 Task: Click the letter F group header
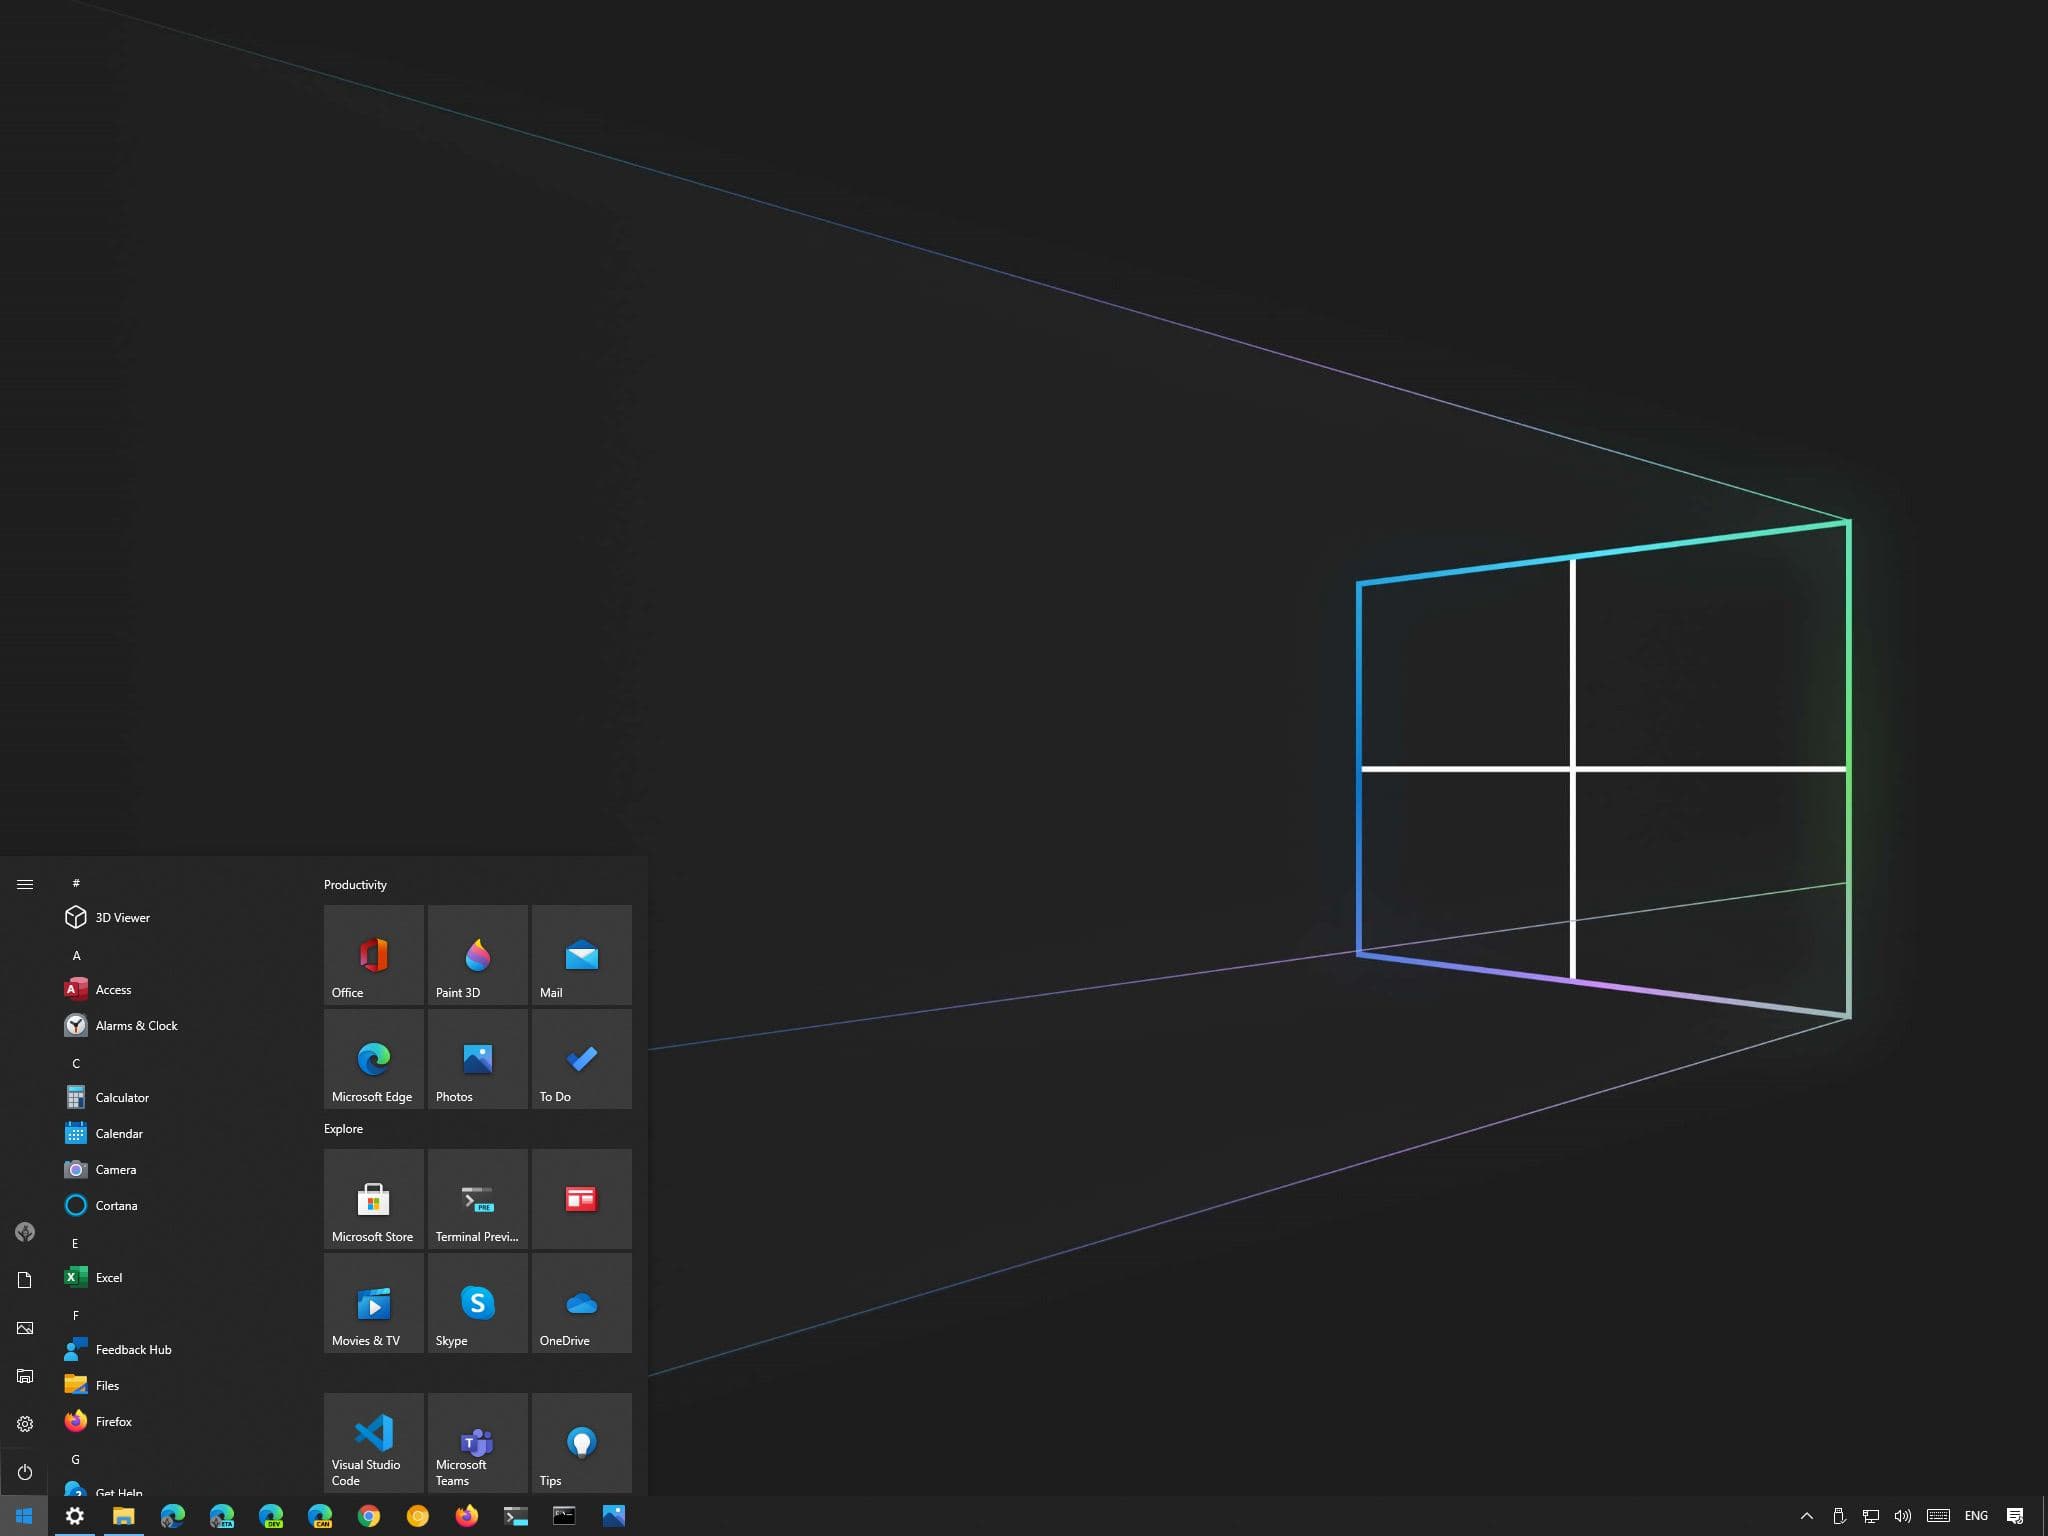click(75, 1316)
